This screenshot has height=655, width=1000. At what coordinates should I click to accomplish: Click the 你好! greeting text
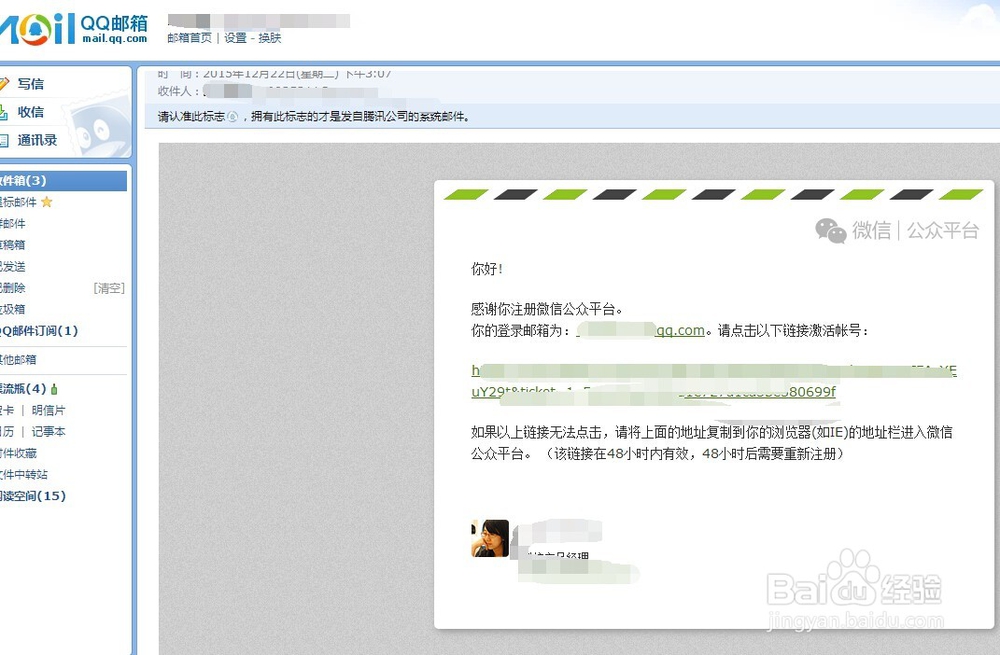click(x=487, y=269)
